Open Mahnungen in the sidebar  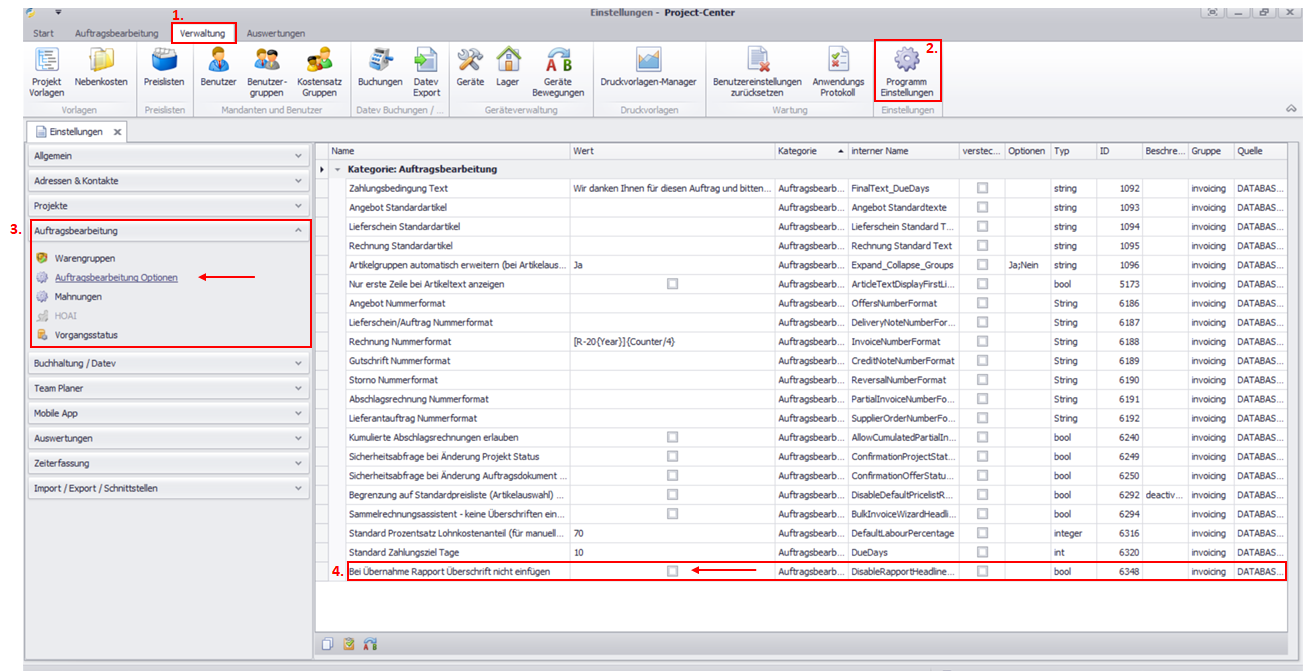pos(78,297)
